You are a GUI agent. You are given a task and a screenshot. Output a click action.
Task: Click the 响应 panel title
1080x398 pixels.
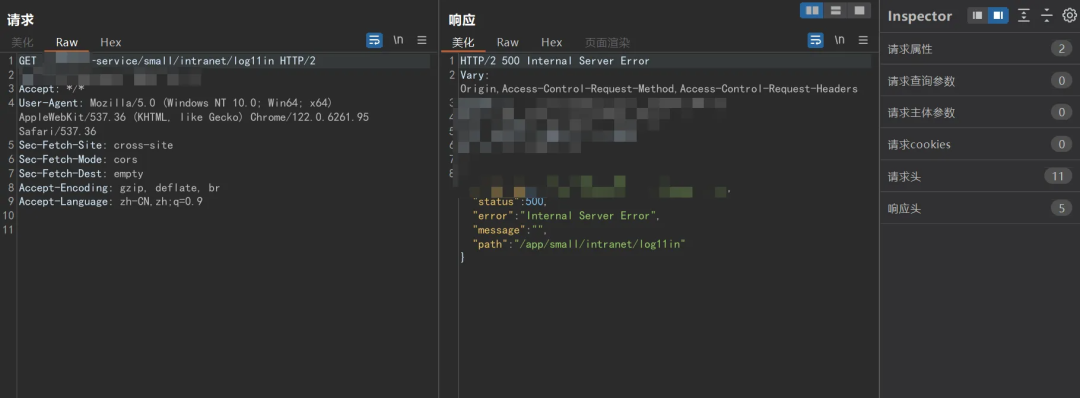(461, 20)
